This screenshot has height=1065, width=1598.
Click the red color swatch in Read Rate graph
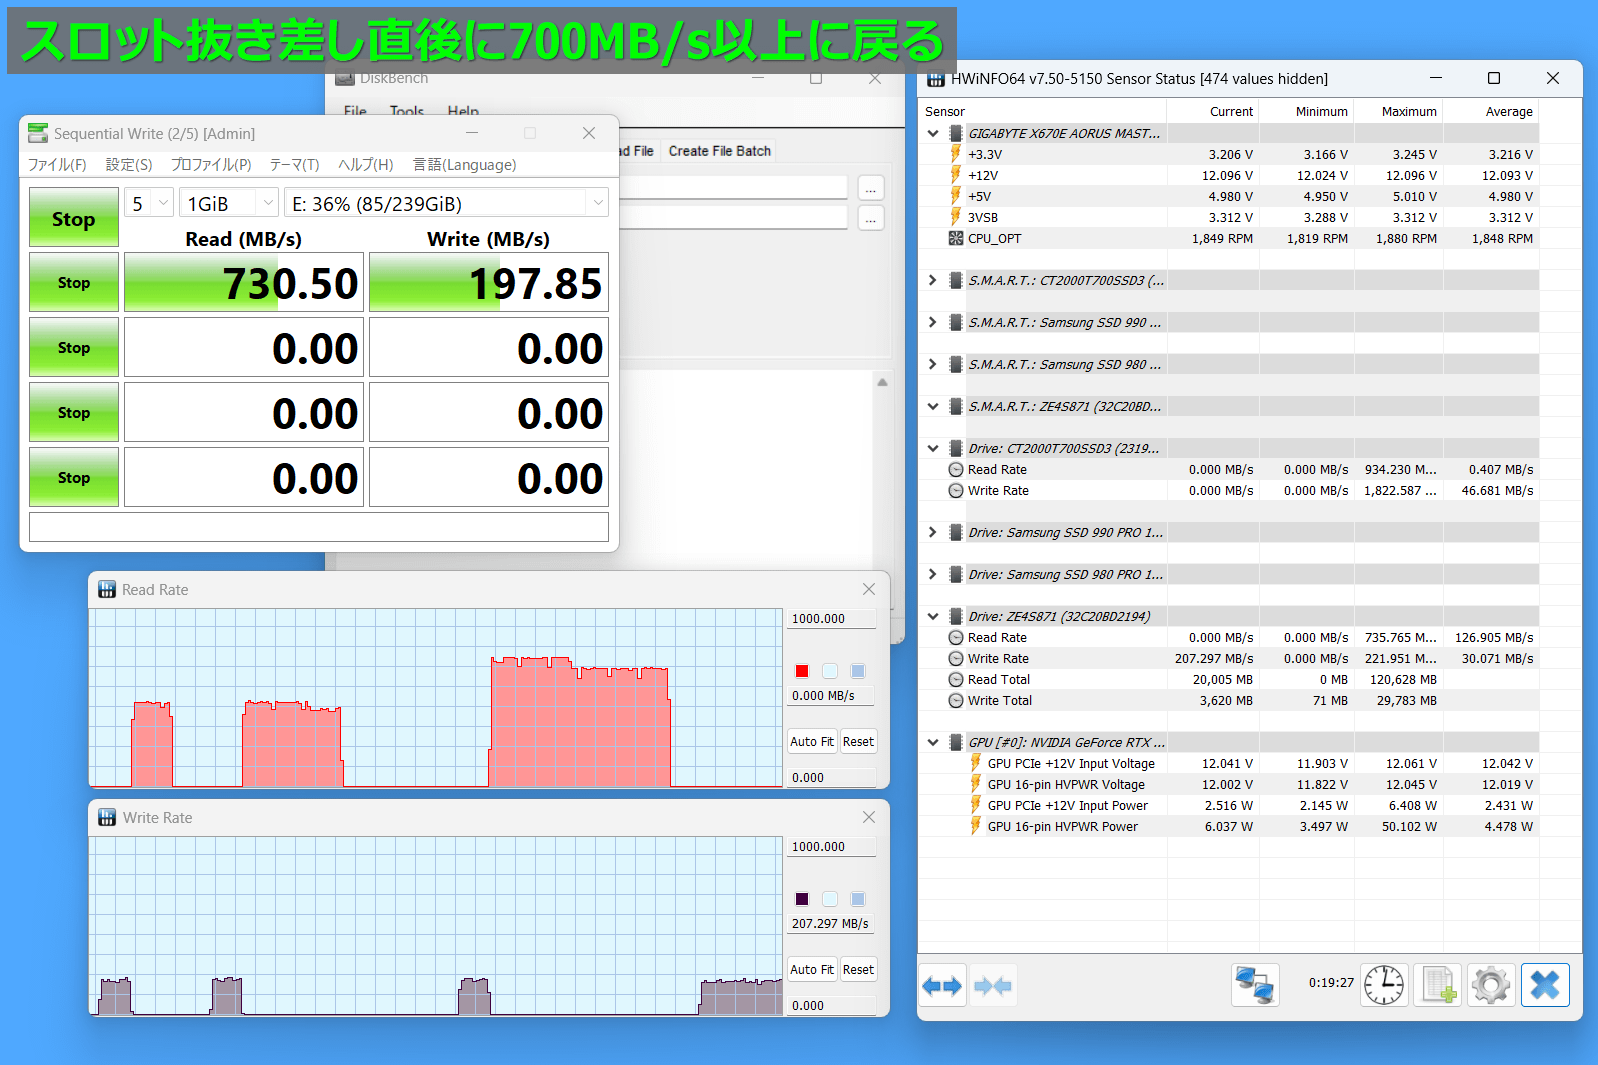click(802, 671)
